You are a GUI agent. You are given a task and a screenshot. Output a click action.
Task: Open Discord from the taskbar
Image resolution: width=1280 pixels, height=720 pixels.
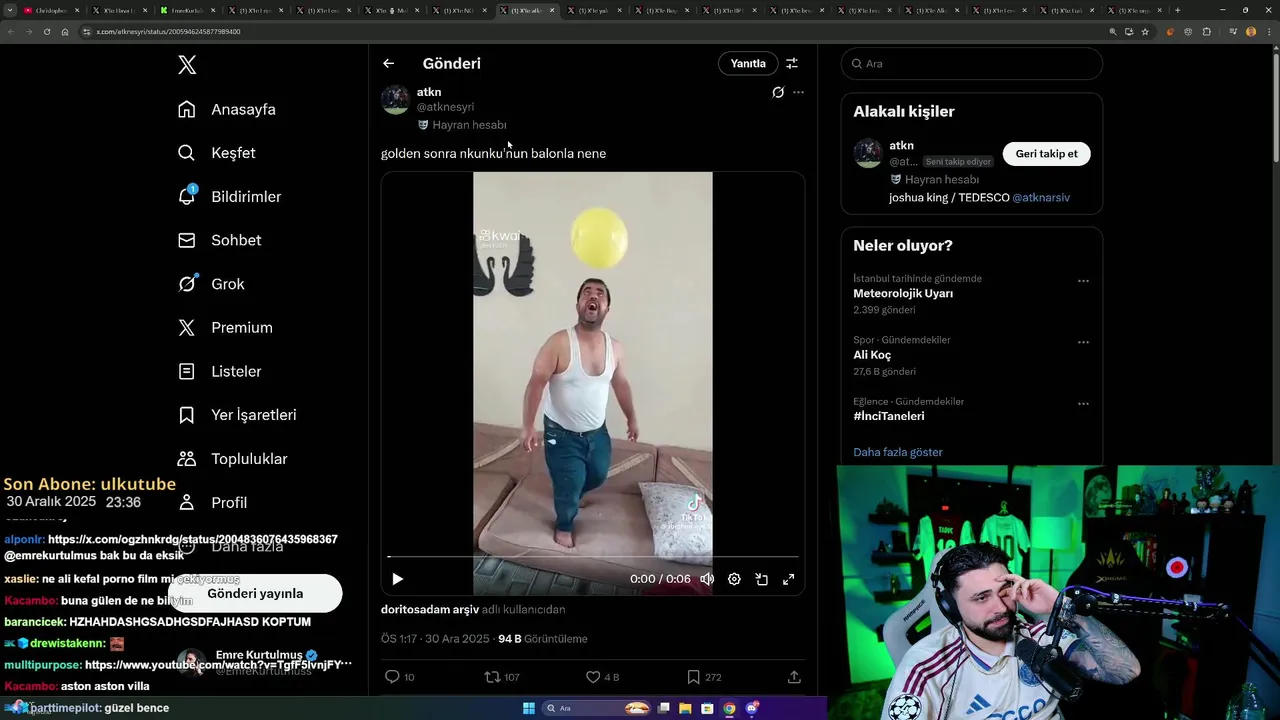tap(751, 708)
